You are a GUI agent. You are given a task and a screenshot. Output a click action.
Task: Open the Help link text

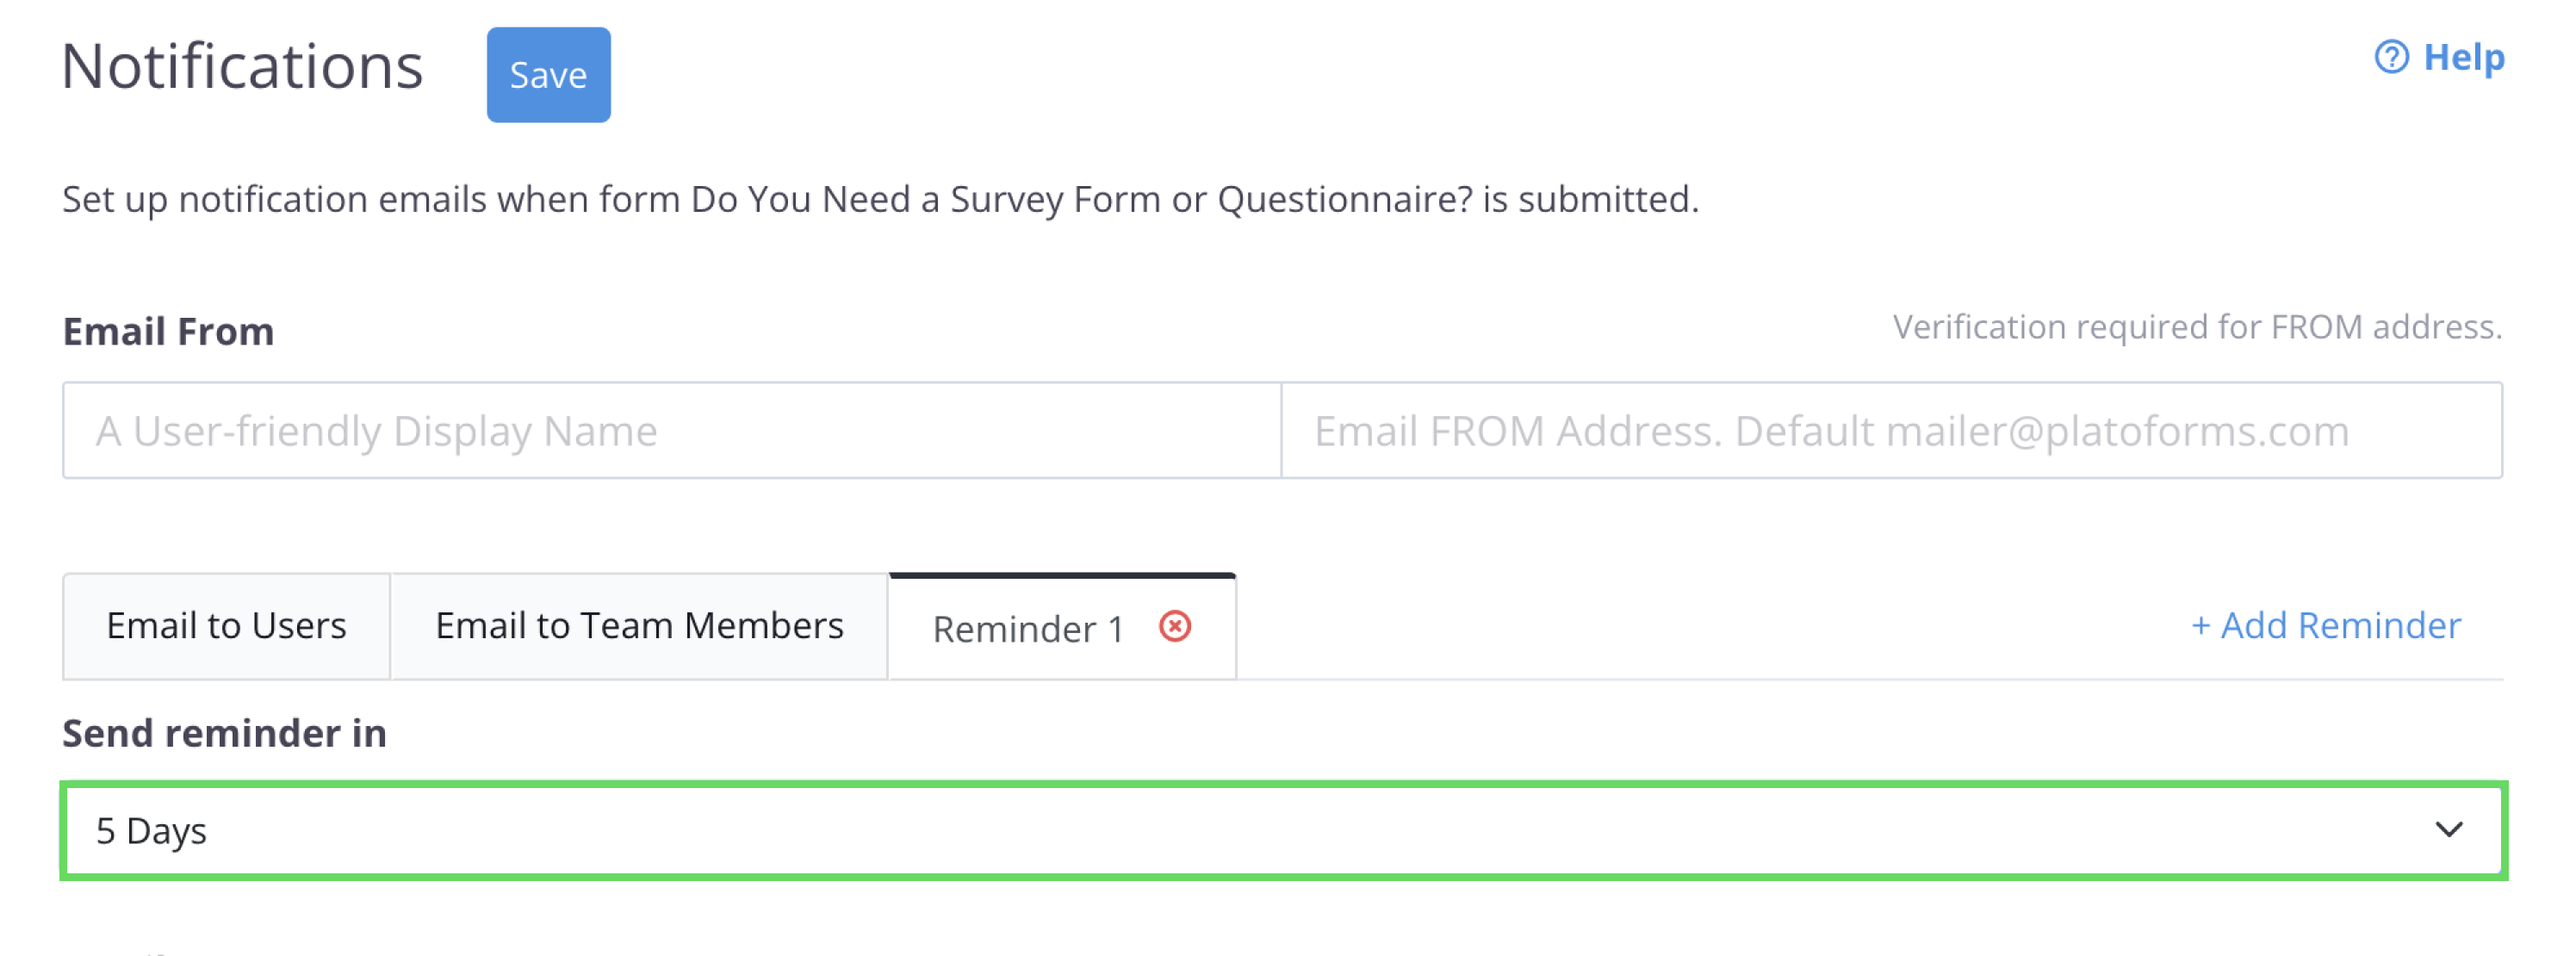point(2464,57)
